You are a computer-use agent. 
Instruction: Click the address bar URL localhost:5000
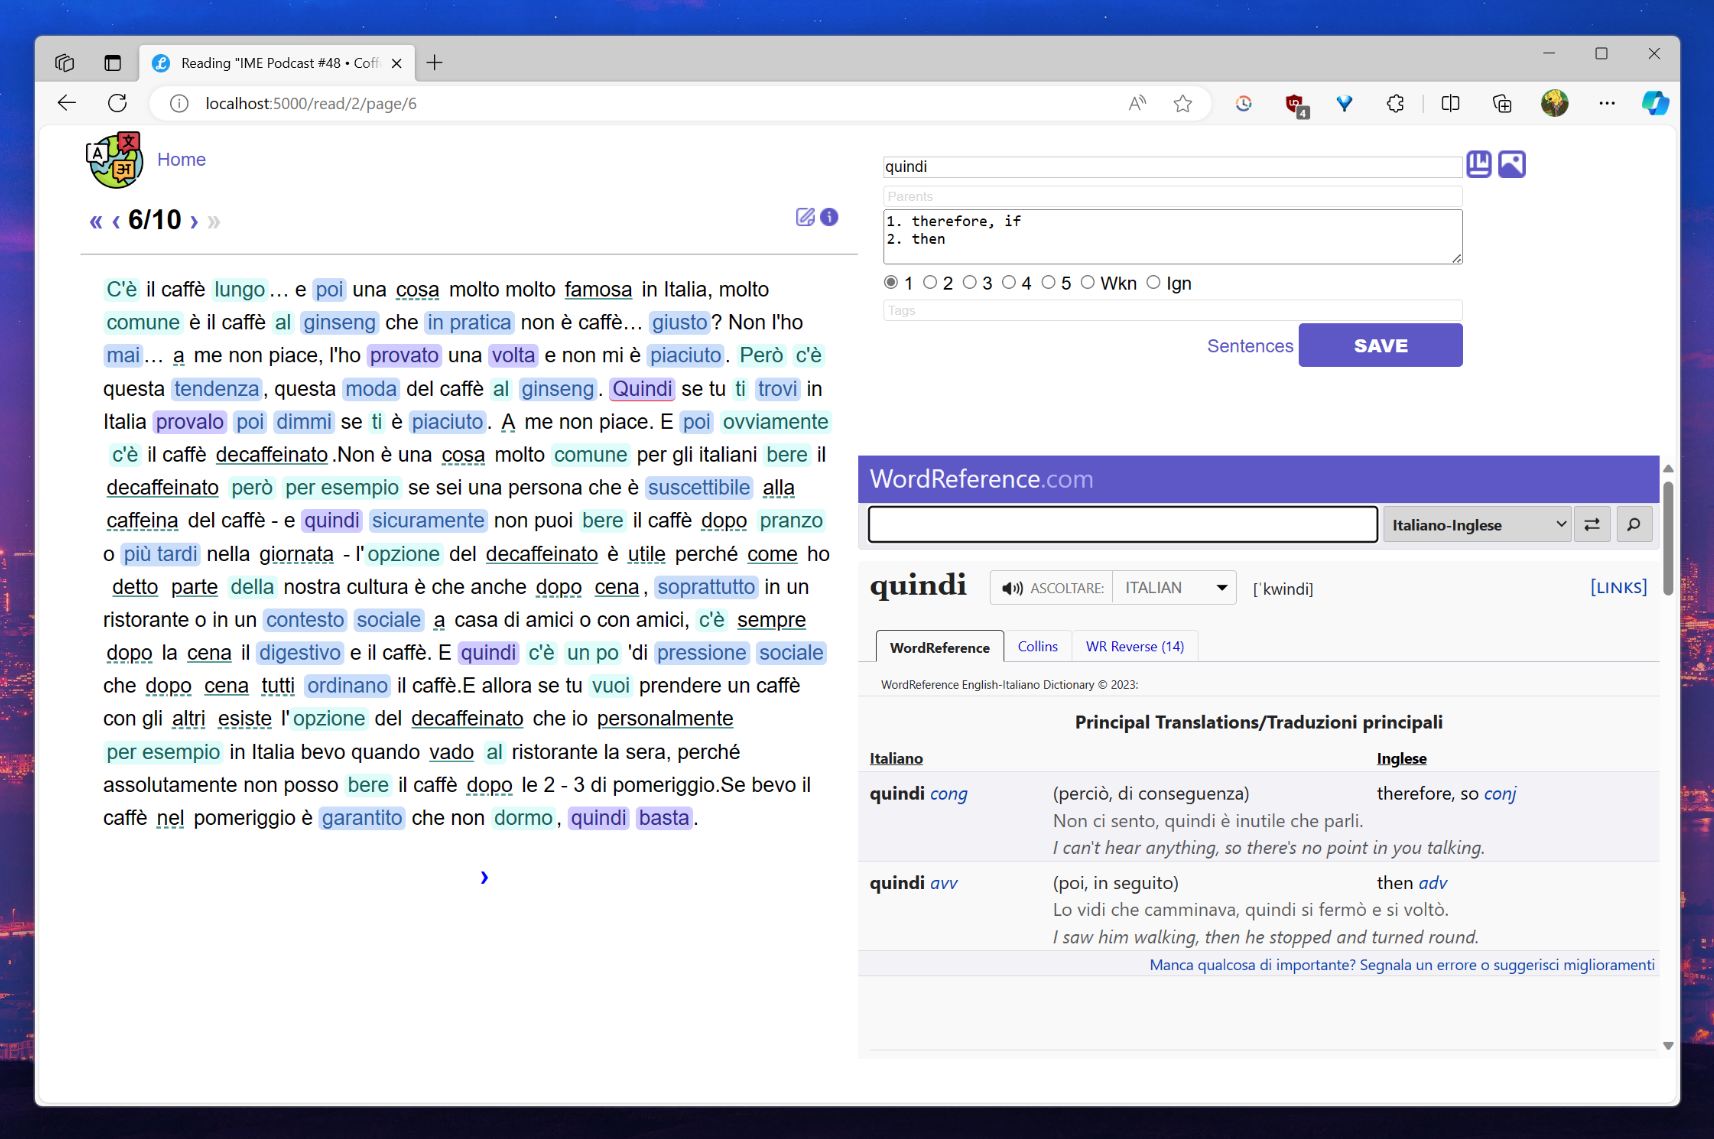(x=311, y=103)
